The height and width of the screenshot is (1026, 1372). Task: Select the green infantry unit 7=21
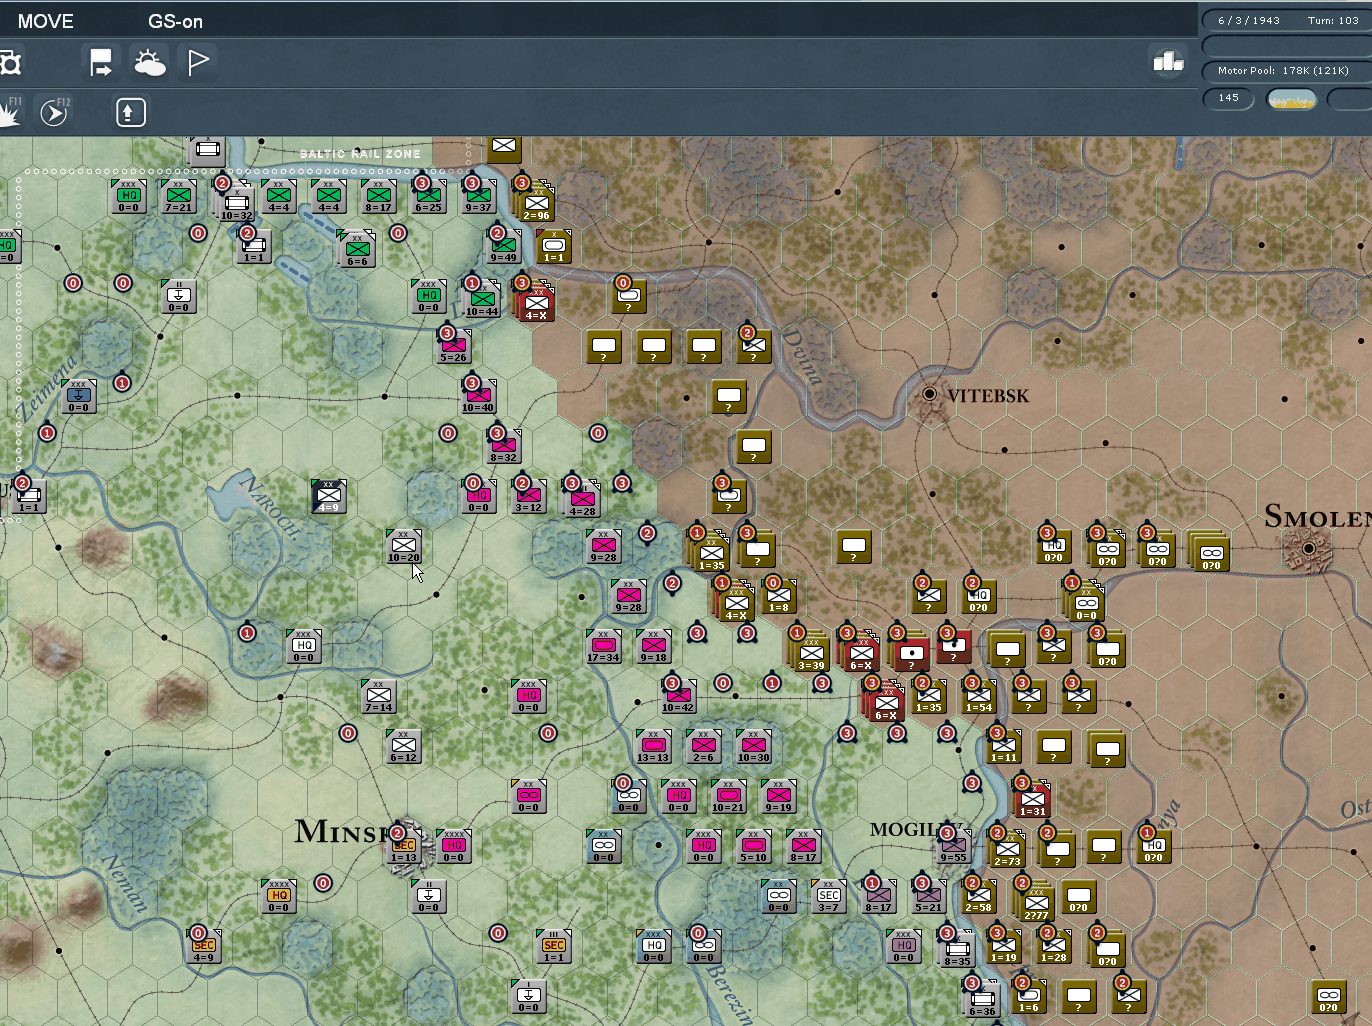pos(179,197)
